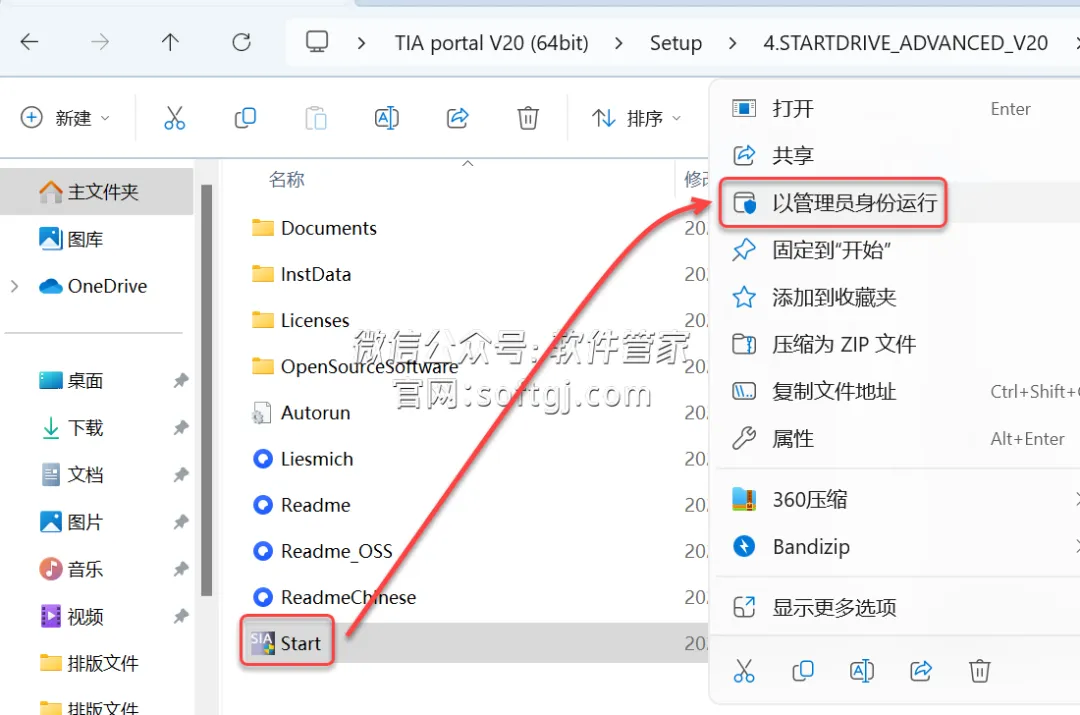Click the toolbar Cut scissors icon
Image resolution: width=1080 pixels, height=715 pixels.
pos(174,118)
